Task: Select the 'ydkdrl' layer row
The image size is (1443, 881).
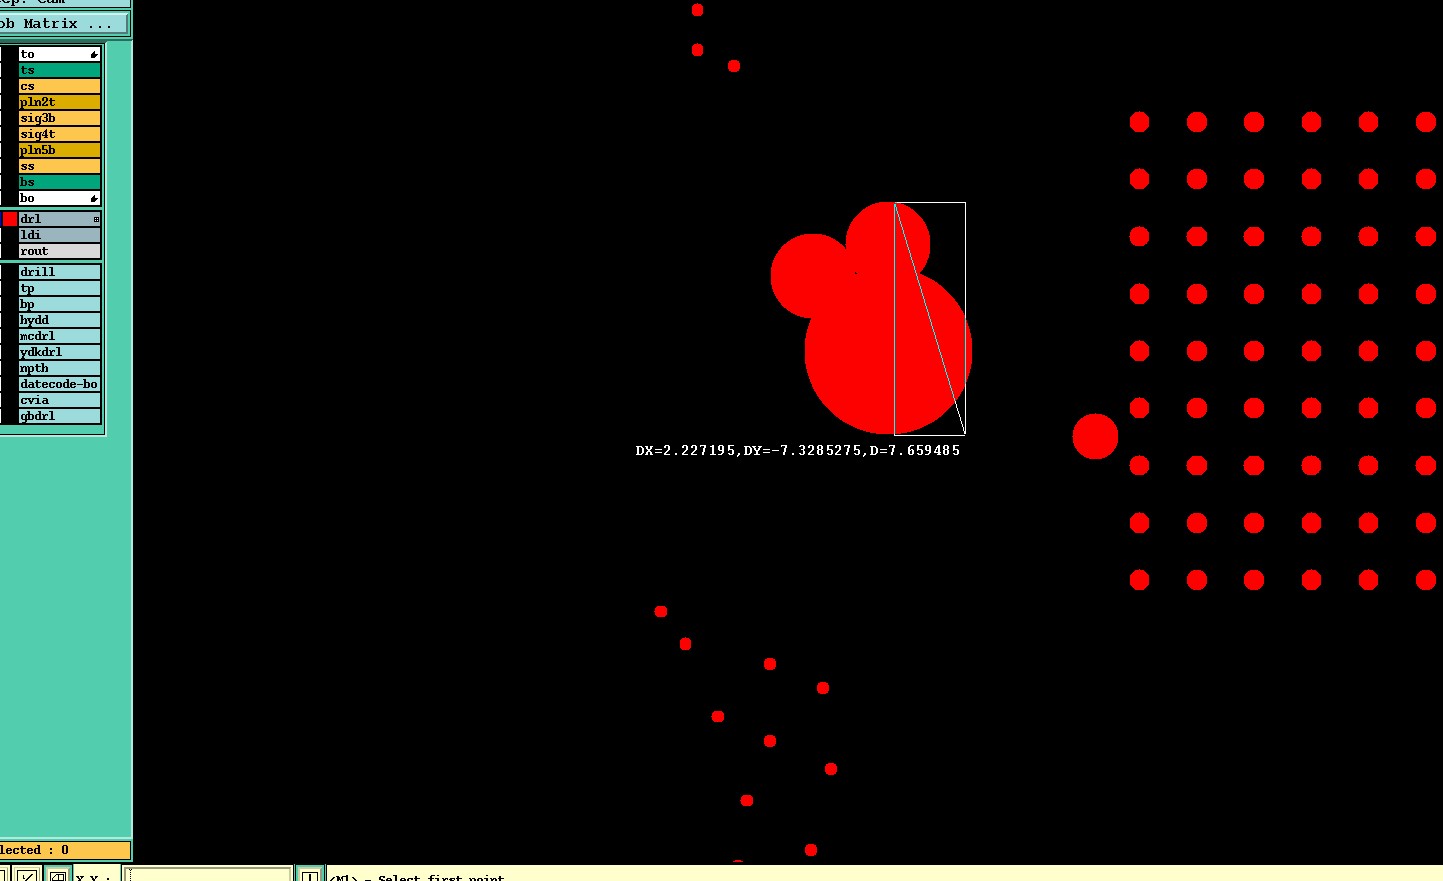Action: (x=60, y=352)
